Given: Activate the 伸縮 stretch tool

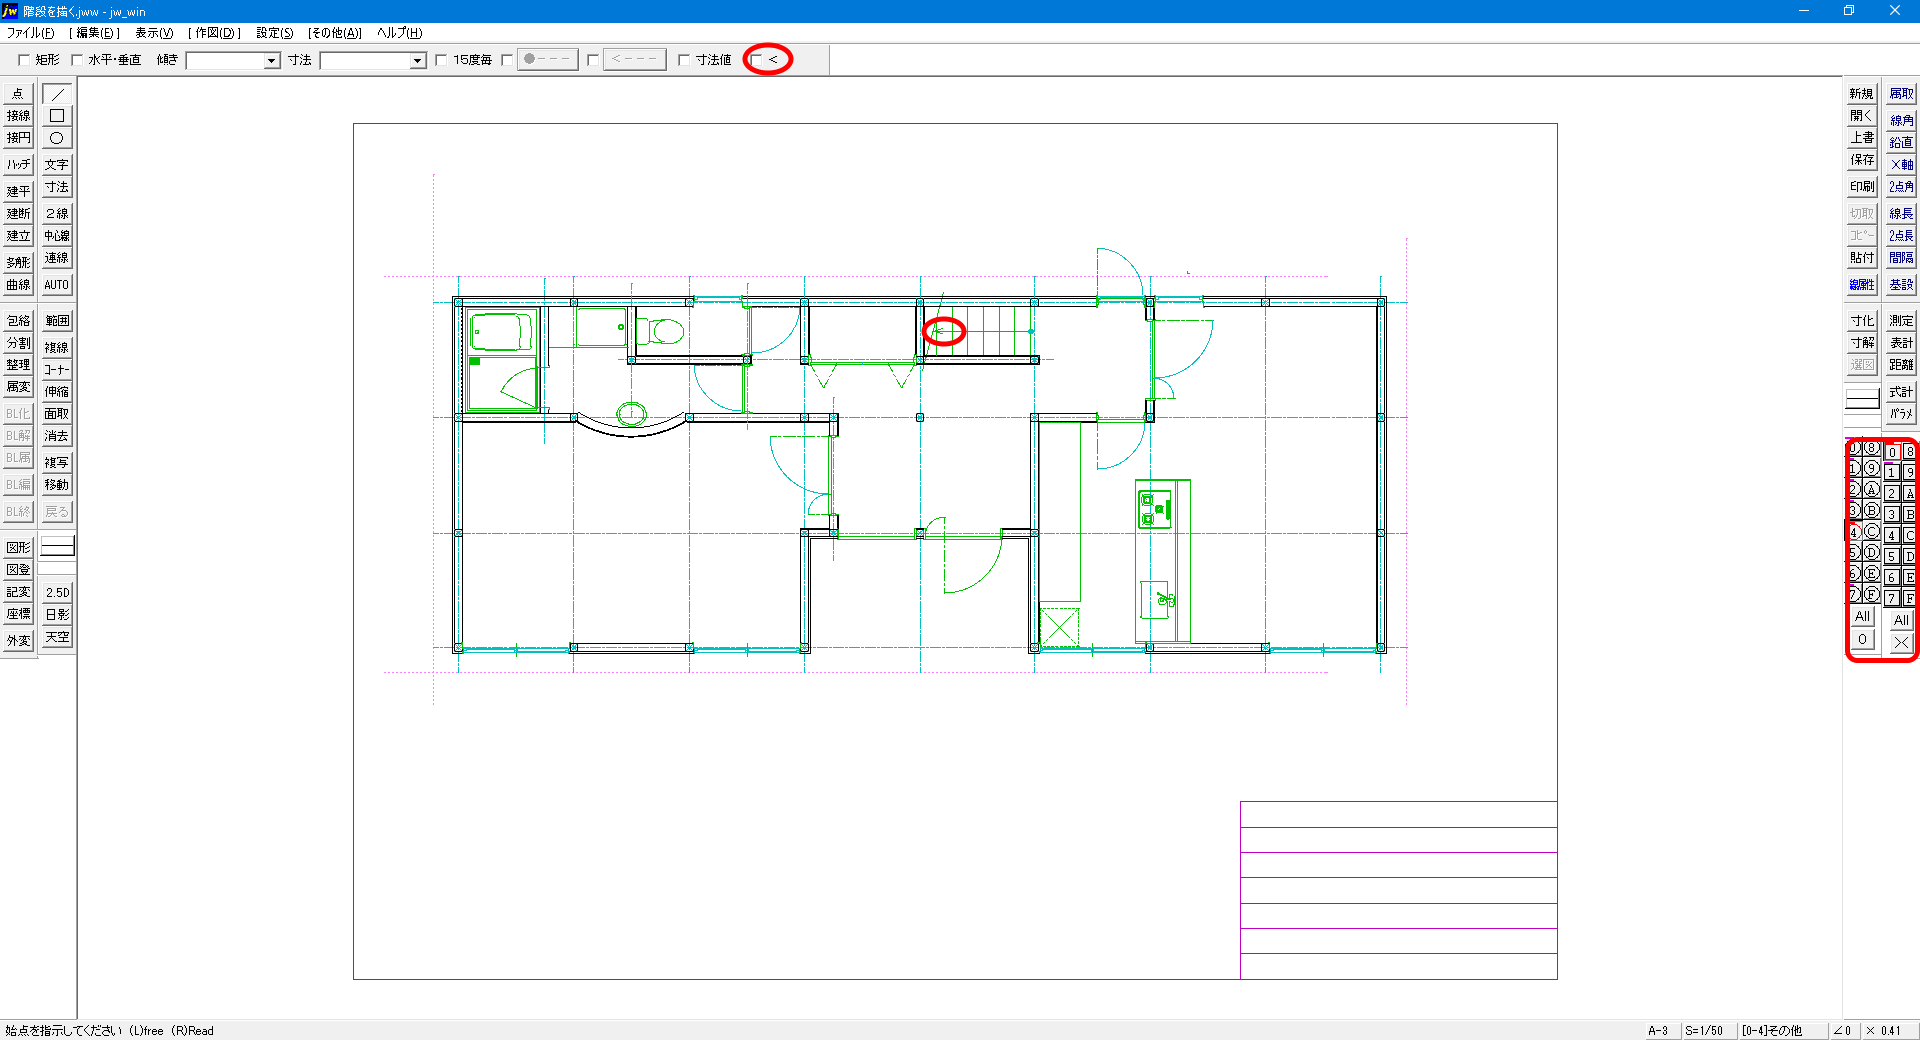Looking at the screenshot, I should point(57,391).
